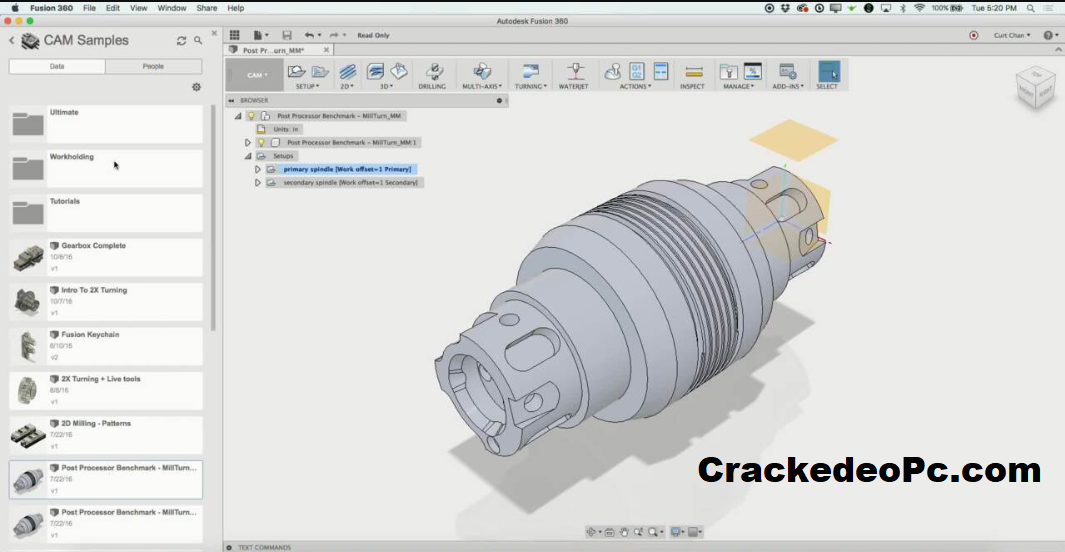This screenshot has height=552, width=1065.
Task: Click the ViewCube in the corner
Action: coord(1034,88)
